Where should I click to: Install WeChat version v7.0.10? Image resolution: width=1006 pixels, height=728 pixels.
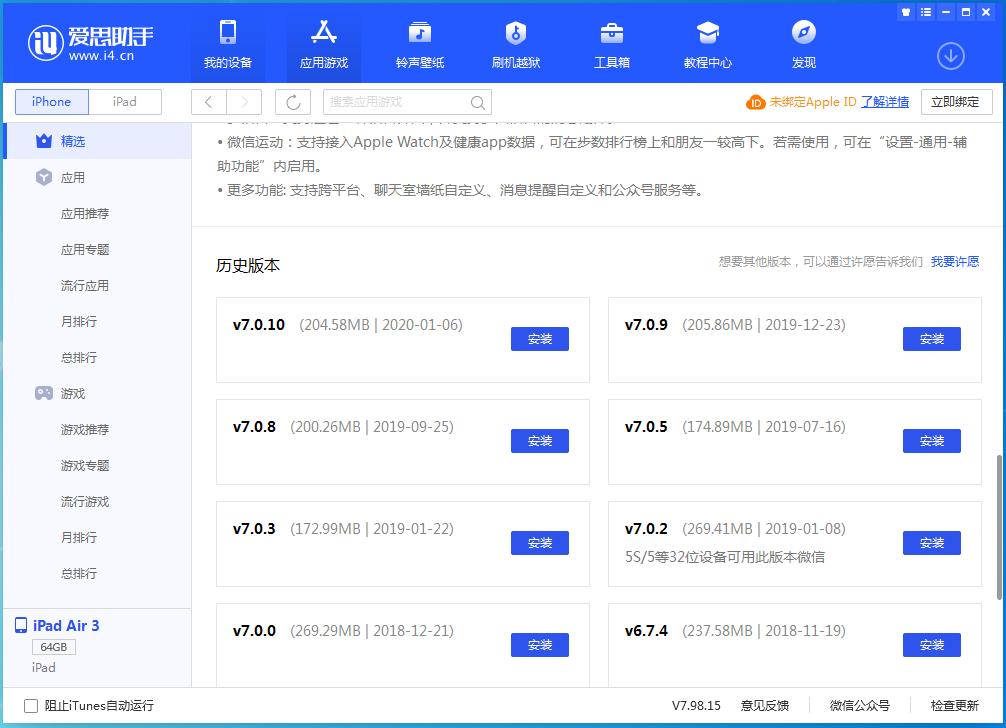point(540,339)
